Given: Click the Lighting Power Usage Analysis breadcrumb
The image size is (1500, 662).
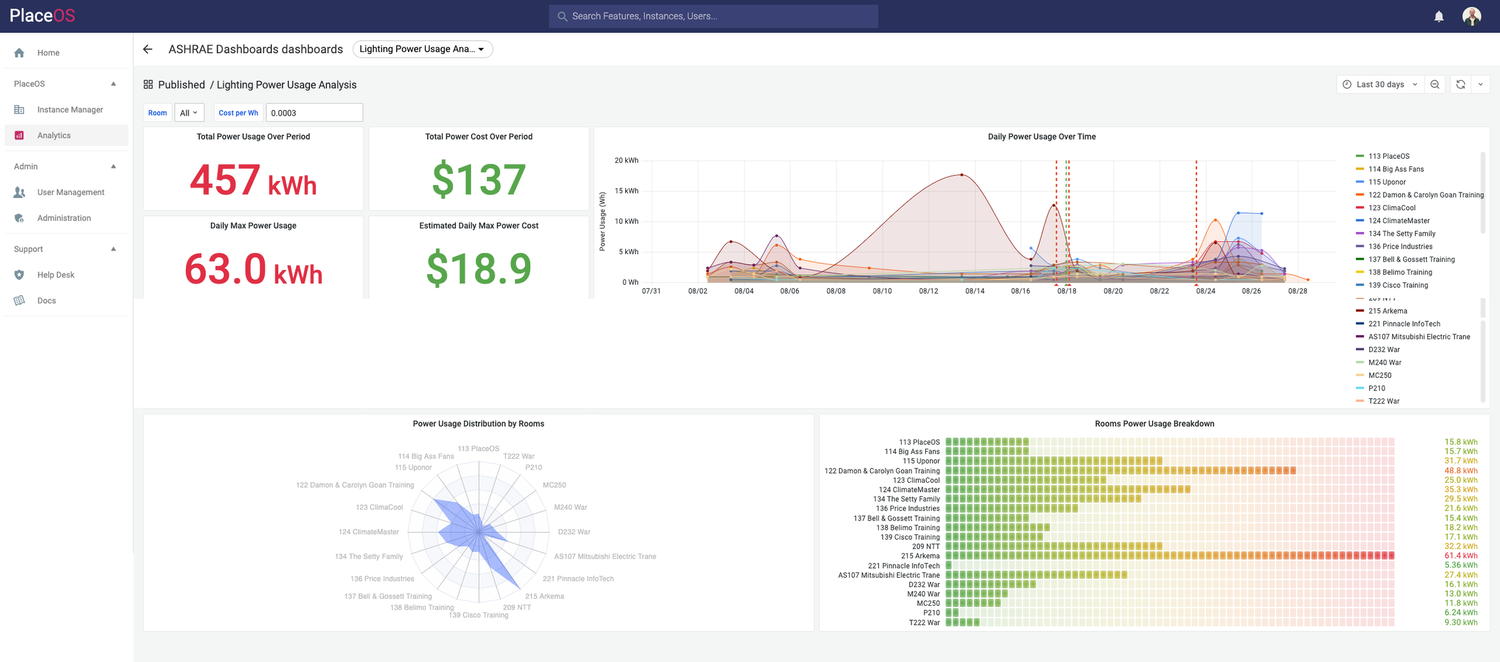Looking at the screenshot, I should point(286,85).
